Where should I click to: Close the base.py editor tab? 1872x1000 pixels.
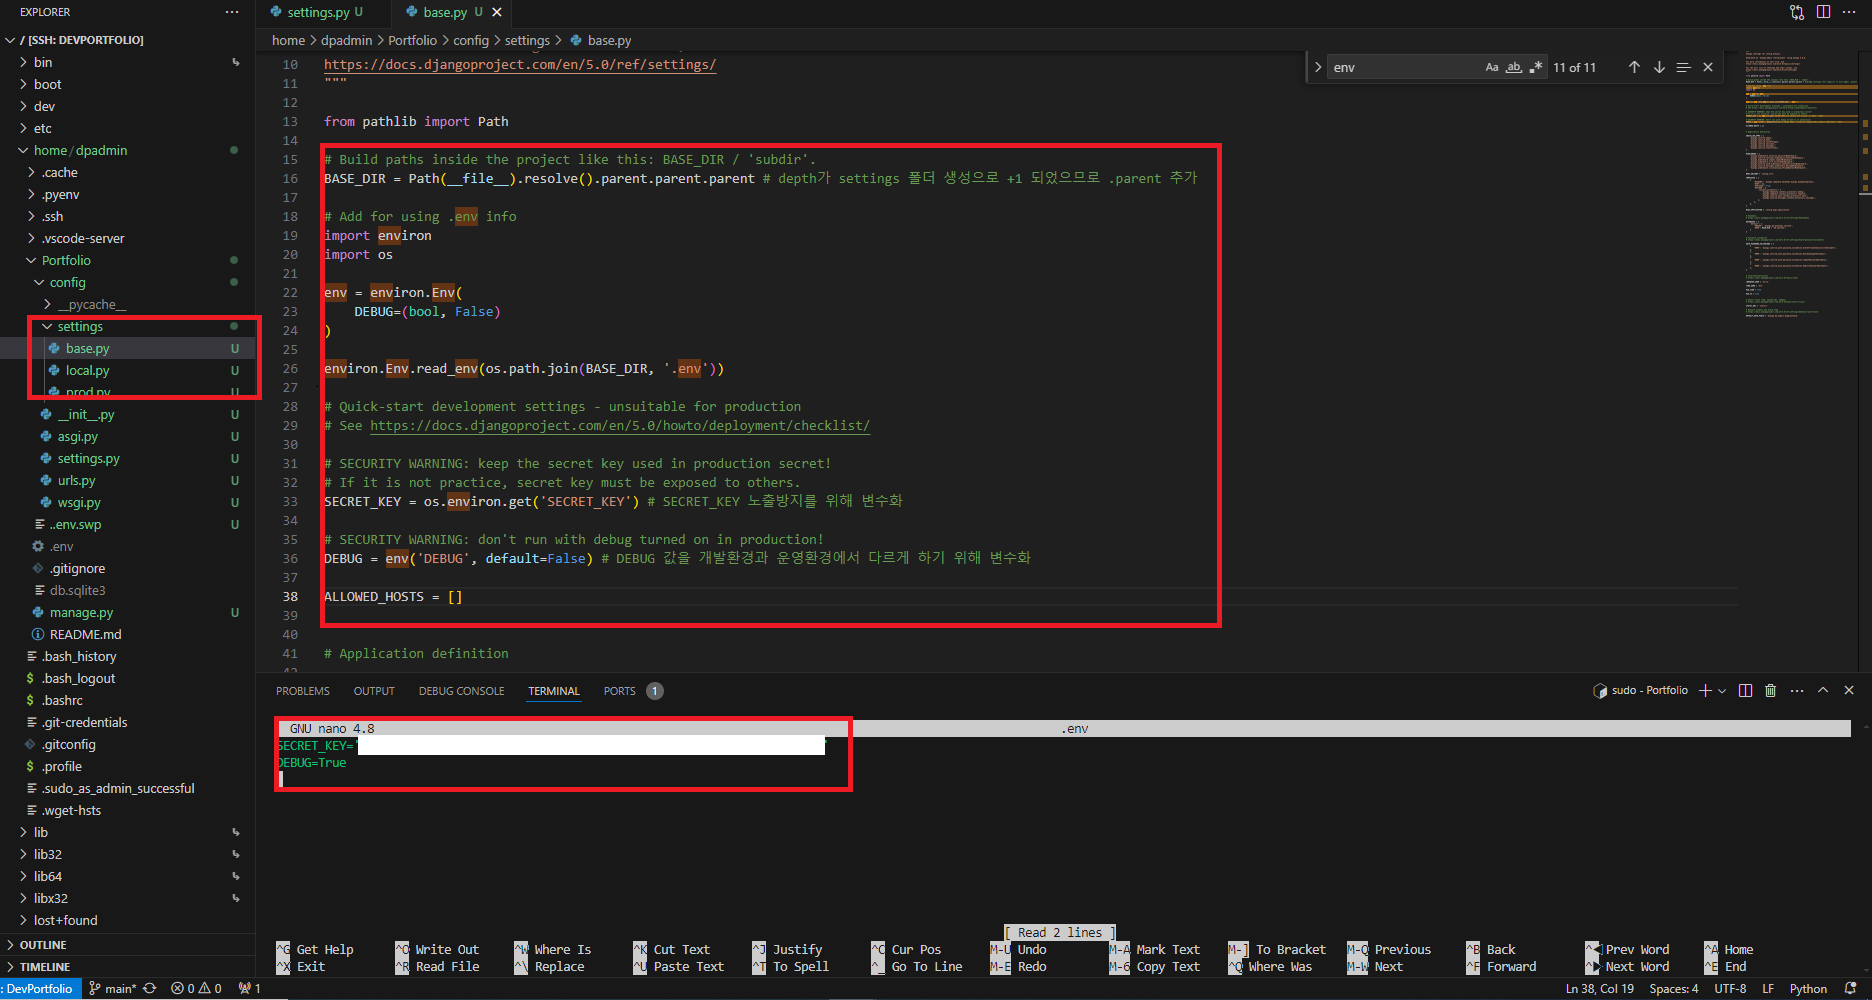(x=497, y=12)
